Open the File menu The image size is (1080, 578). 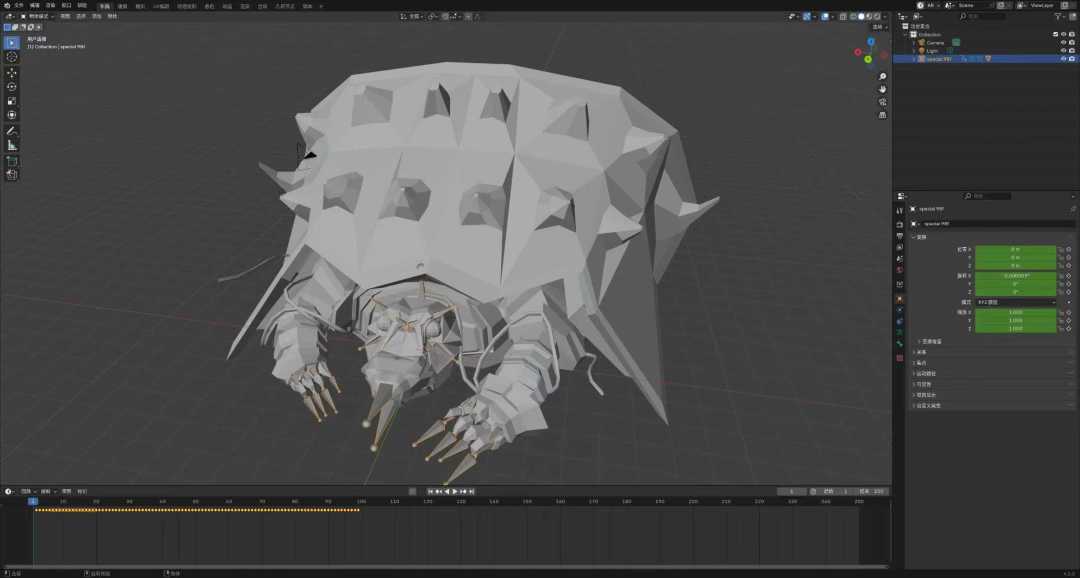[19, 5]
